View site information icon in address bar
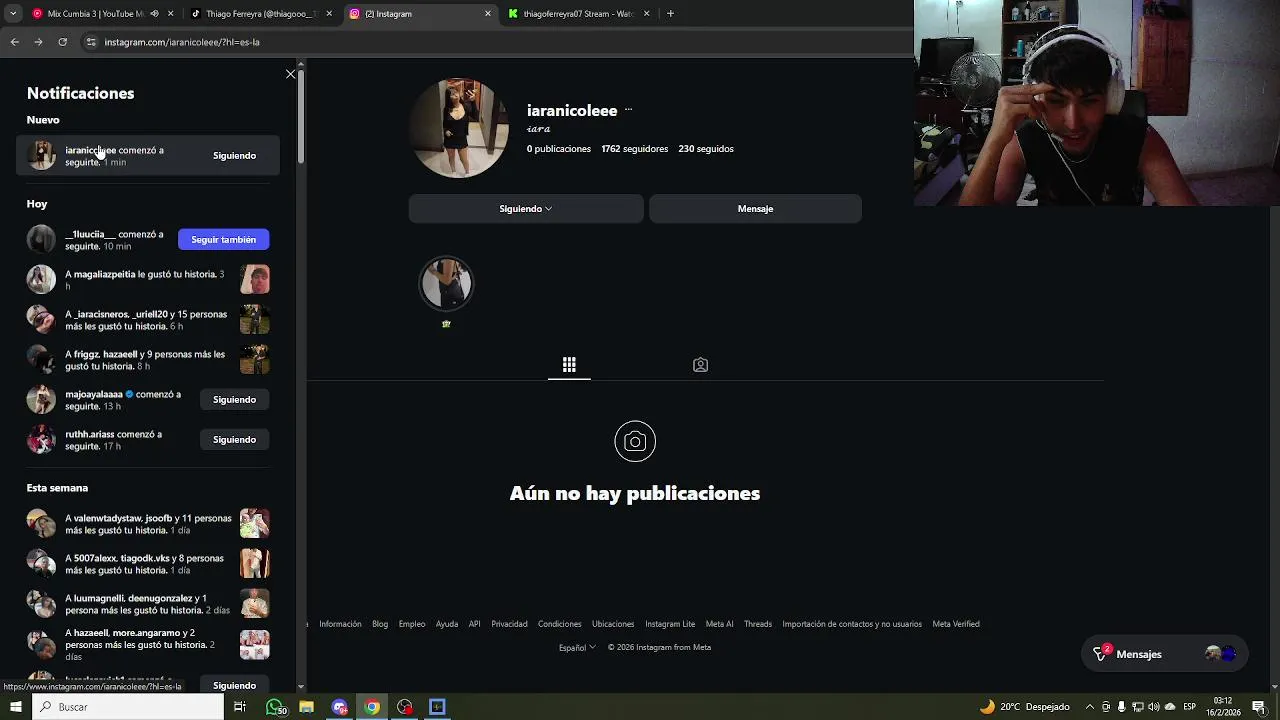Screen dimensions: 1280x720 (x=91, y=42)
